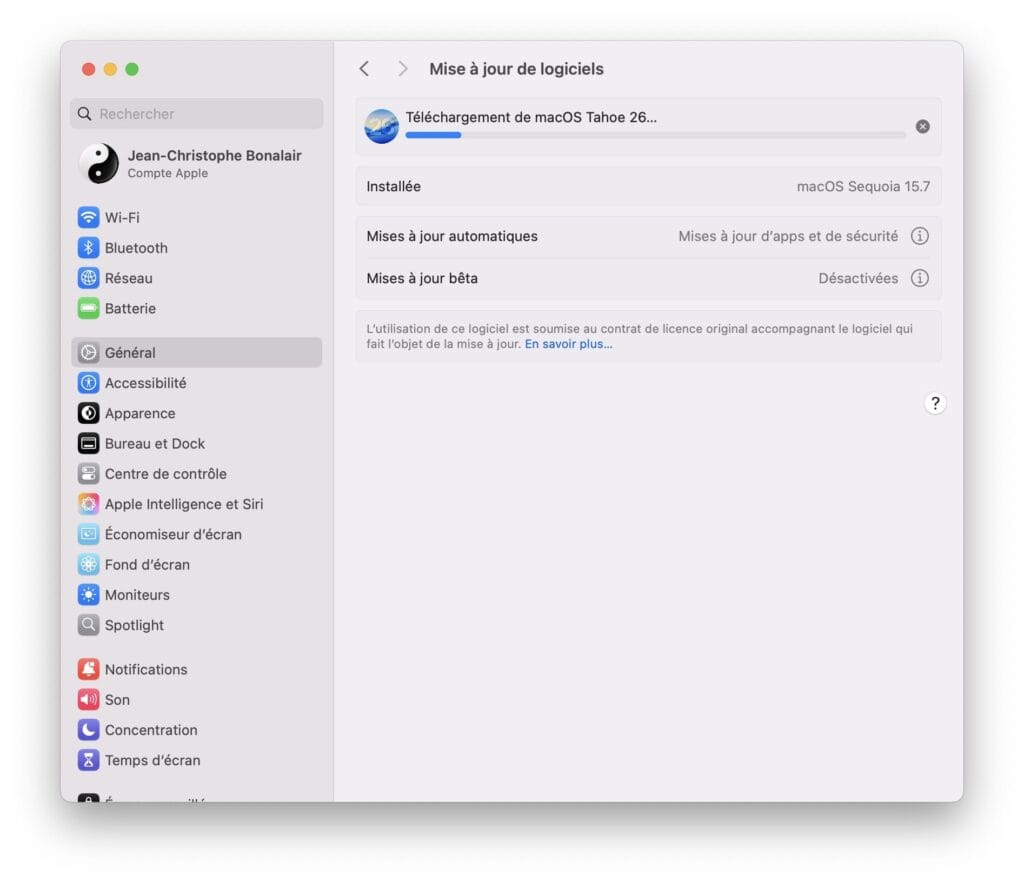The width and height of the screenshot is (1024, 882).
Task: Click the green zoom window button
Action: 132,69
